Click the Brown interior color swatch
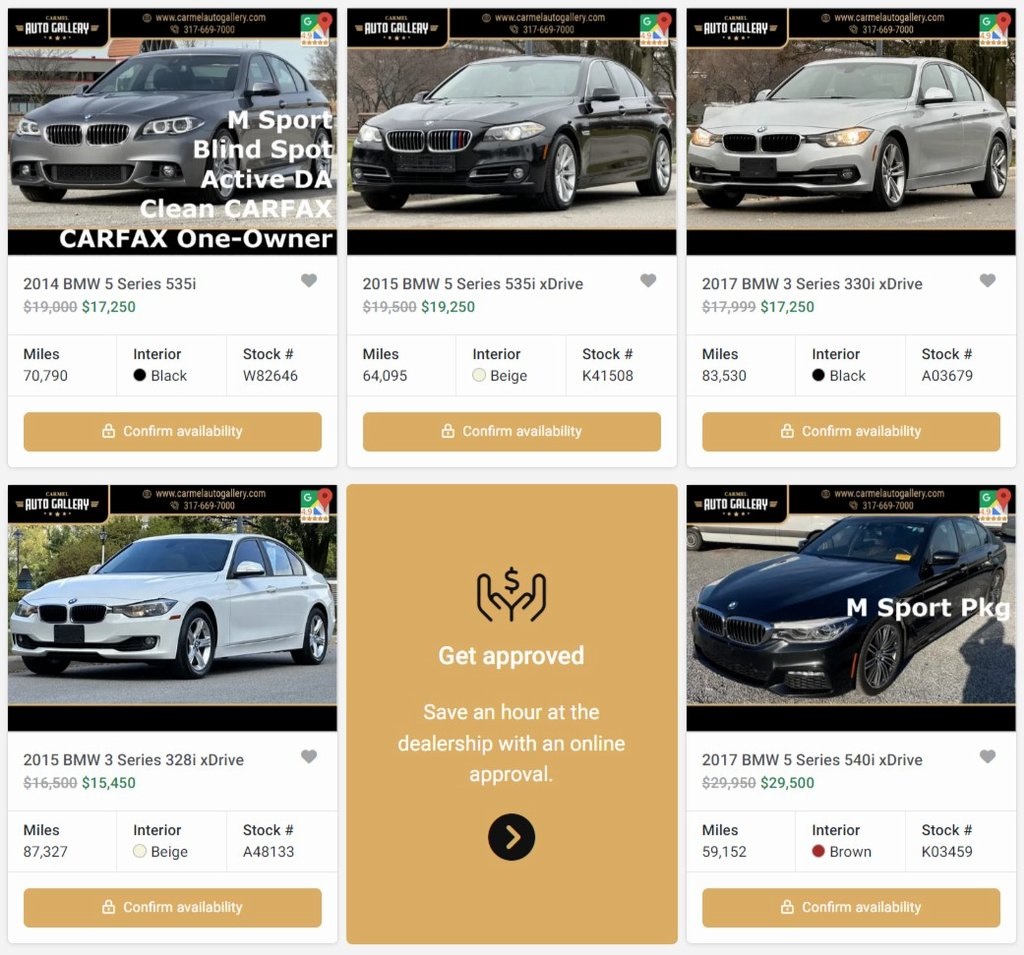Image resolution: width=1024 pixels, height=955 pixels. tap(818, 850)
